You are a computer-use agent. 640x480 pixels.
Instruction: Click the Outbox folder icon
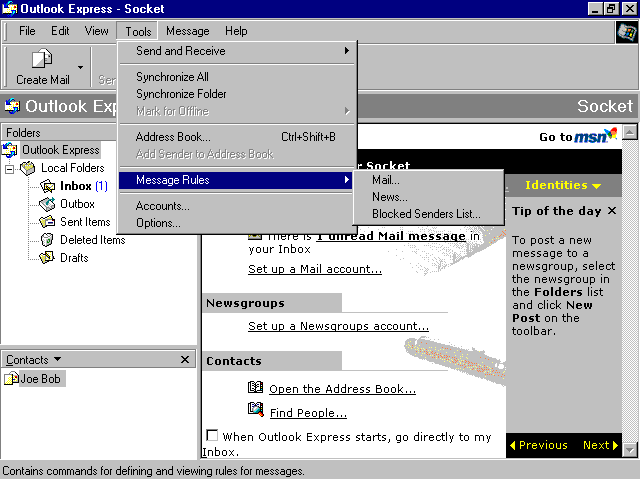tap(47, 204)
